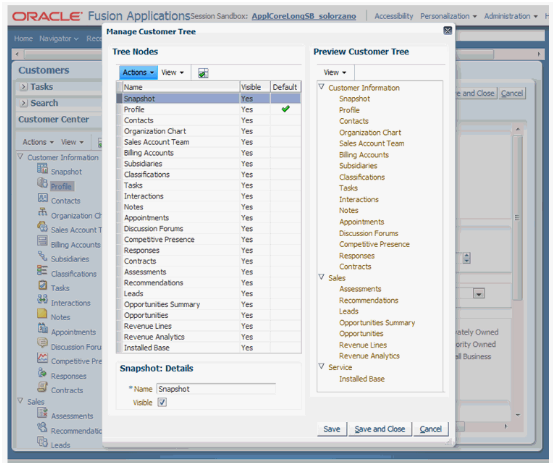Open the Actions menu in Tree Nodes
Viewport: 555px width, 465px height.
click(x=138, y=73)
